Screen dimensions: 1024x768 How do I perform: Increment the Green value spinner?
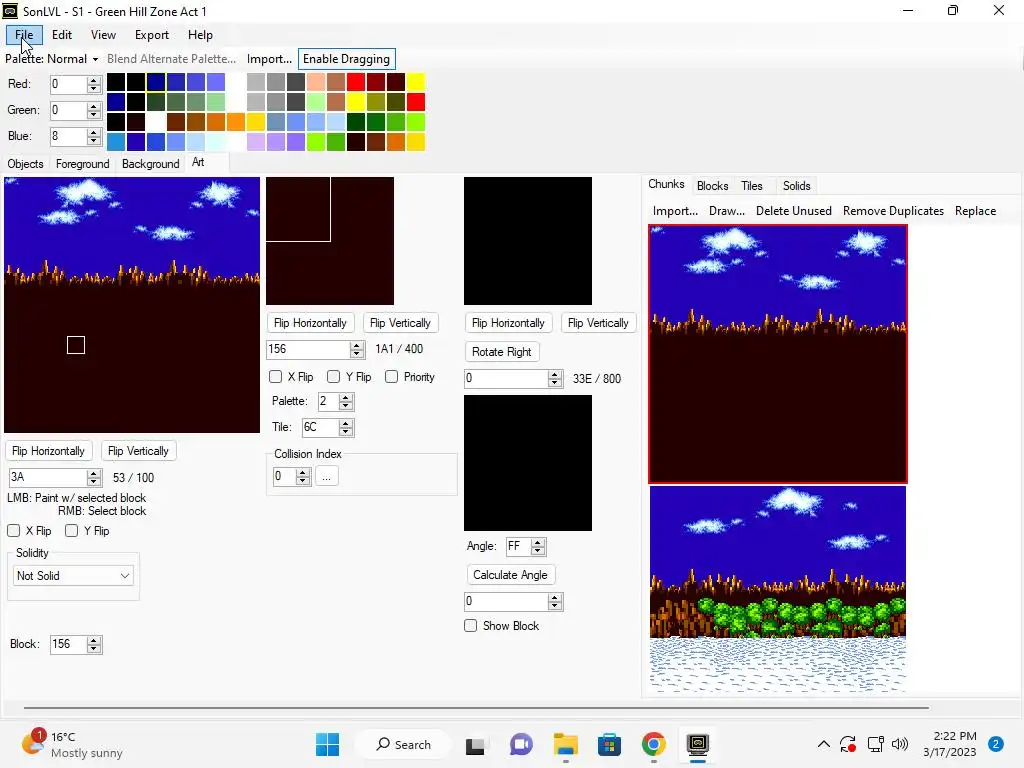pos(94,106)
